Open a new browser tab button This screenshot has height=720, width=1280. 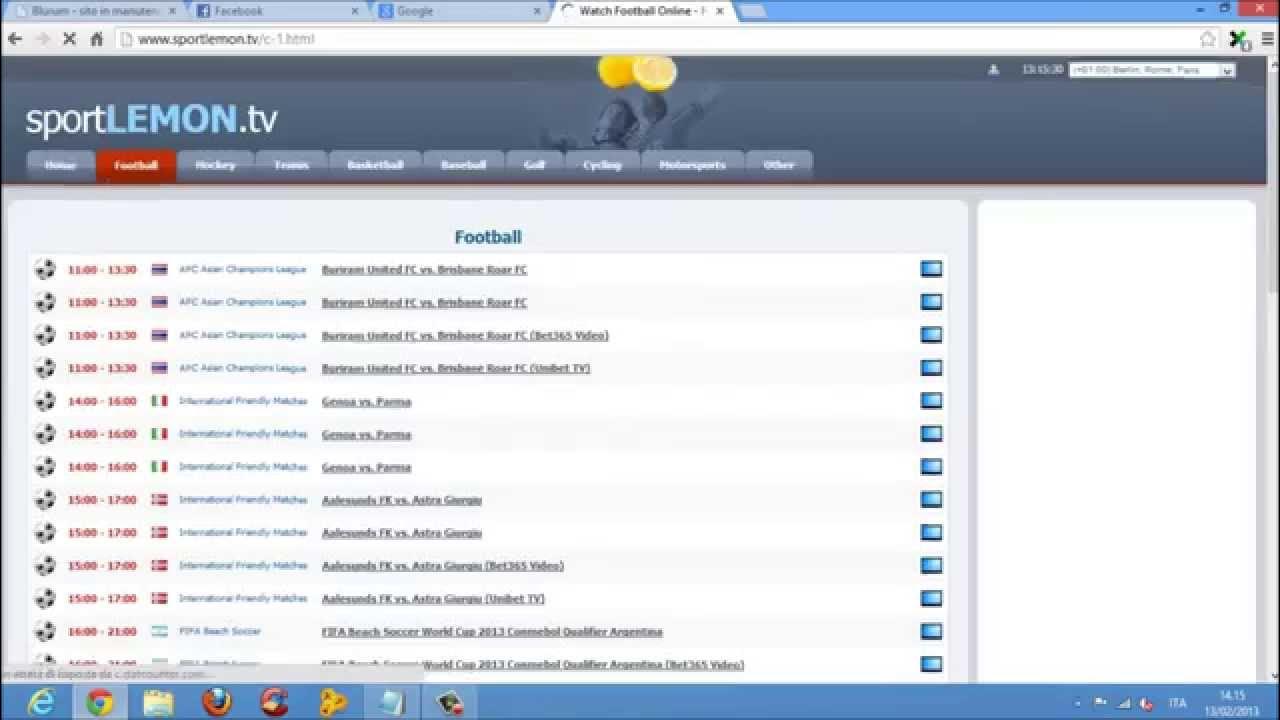click(752, 11)
